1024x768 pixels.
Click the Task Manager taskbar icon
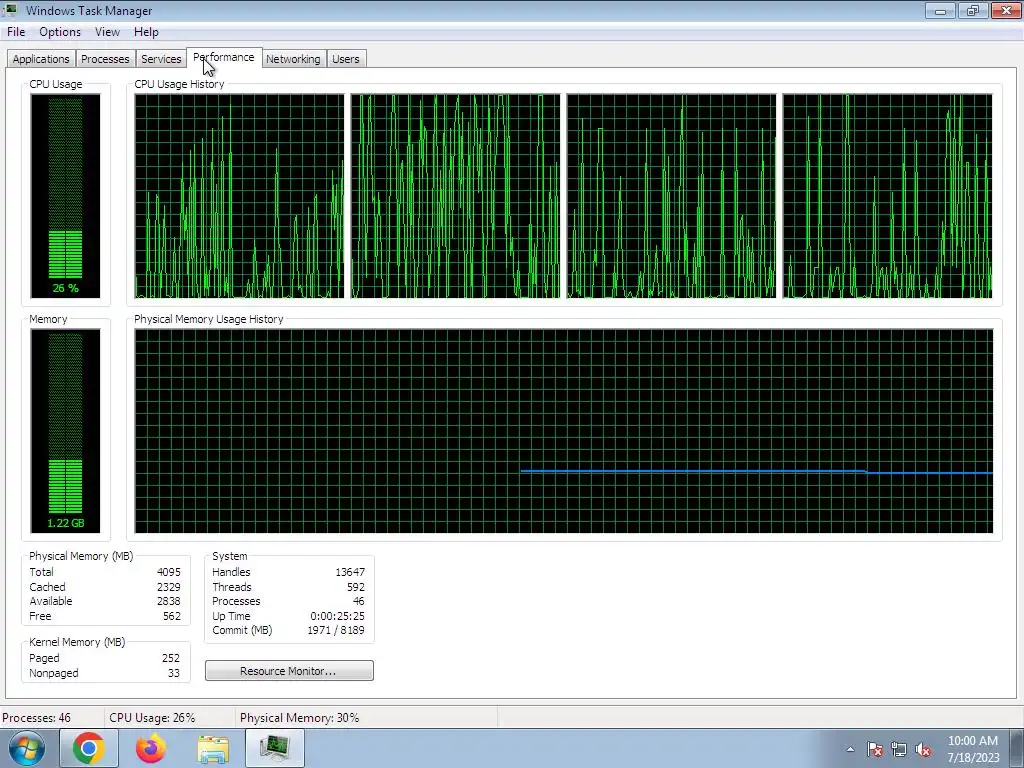[275, 748]
